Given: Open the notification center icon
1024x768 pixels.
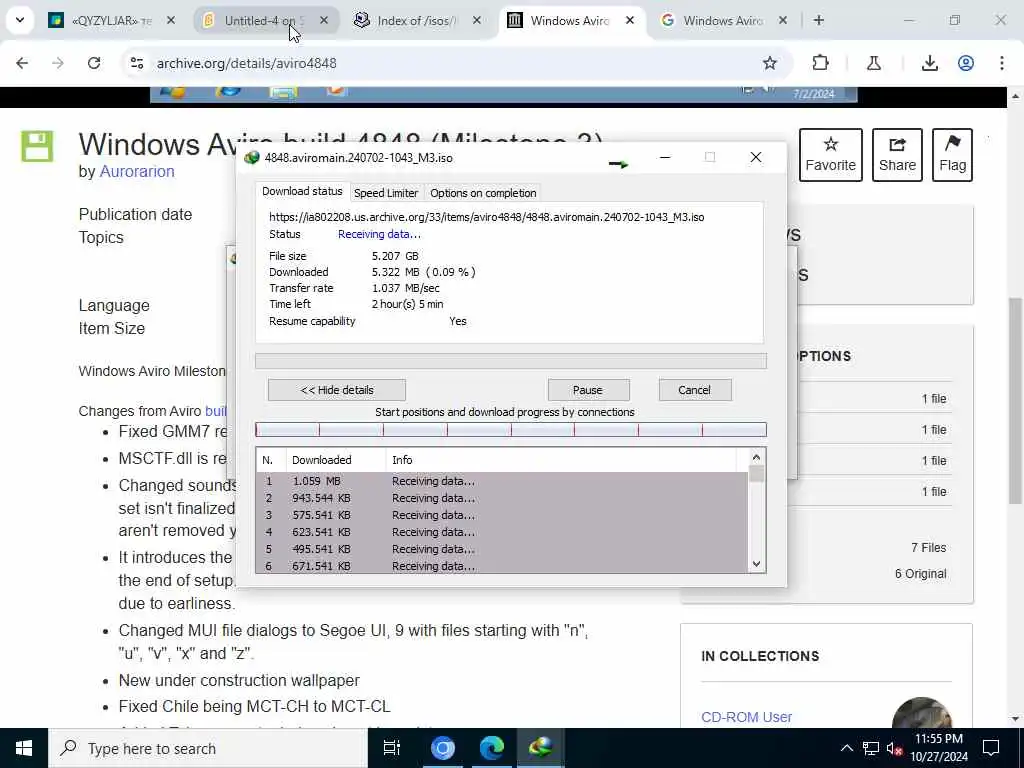Looking at the screenshot, I should (991, 748).
